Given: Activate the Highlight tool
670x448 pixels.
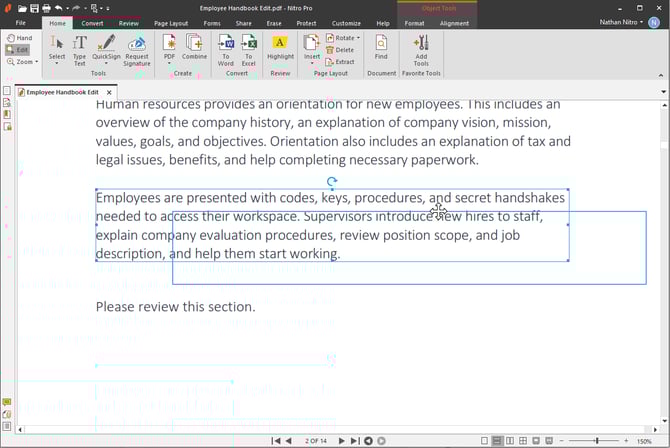Looking at the screenshot, I should pos(280,47).
